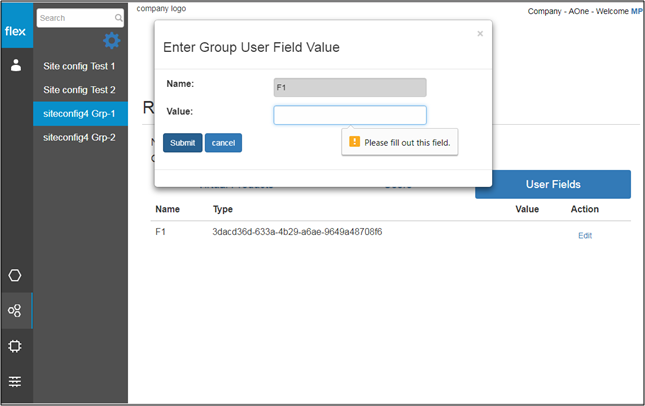Click into the Value text field

pos(350,115)
